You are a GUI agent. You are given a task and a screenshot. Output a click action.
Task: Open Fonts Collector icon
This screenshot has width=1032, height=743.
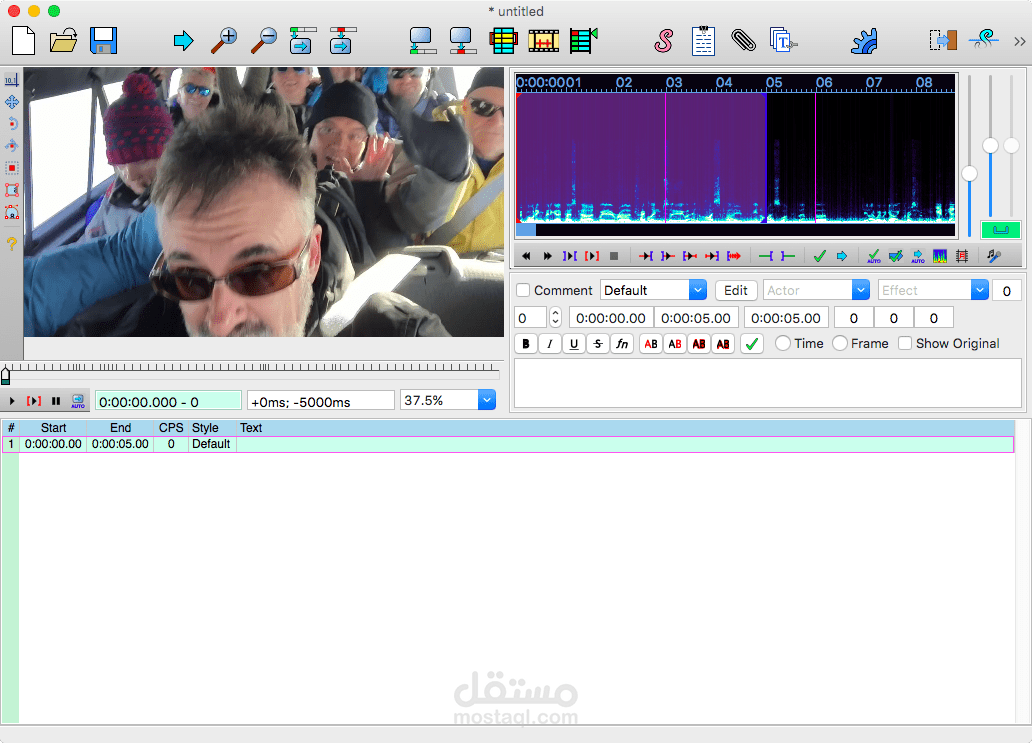(x=783, y=41)
